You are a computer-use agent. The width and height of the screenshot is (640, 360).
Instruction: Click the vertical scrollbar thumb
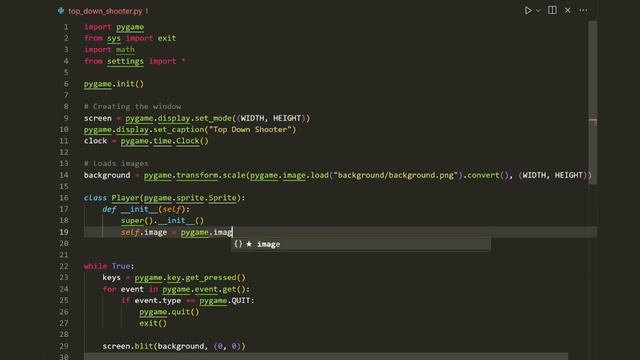coord(593,102)
